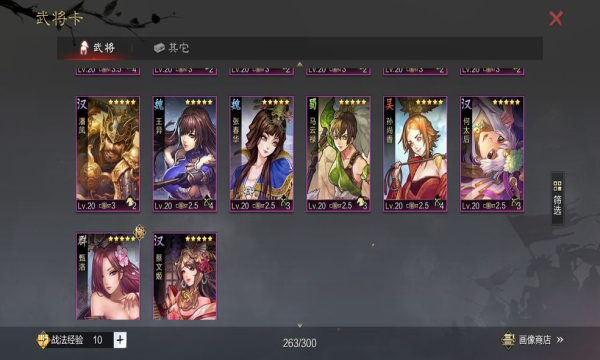Screen dimensions: 600x360
Task: Click the up arrow above the card list
Action: (300, 64)
